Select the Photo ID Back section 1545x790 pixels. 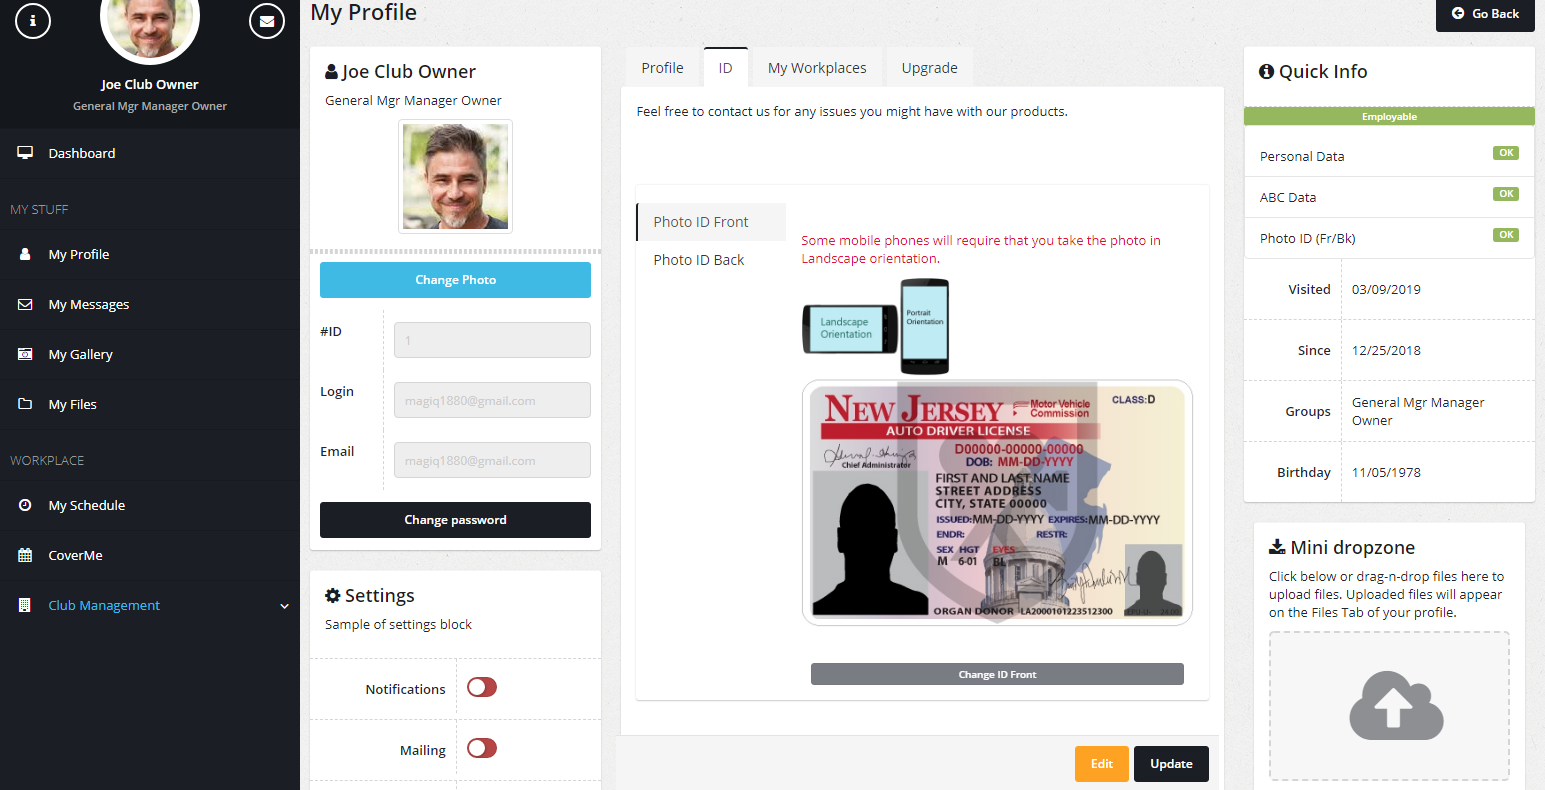[x=699, y=260]
